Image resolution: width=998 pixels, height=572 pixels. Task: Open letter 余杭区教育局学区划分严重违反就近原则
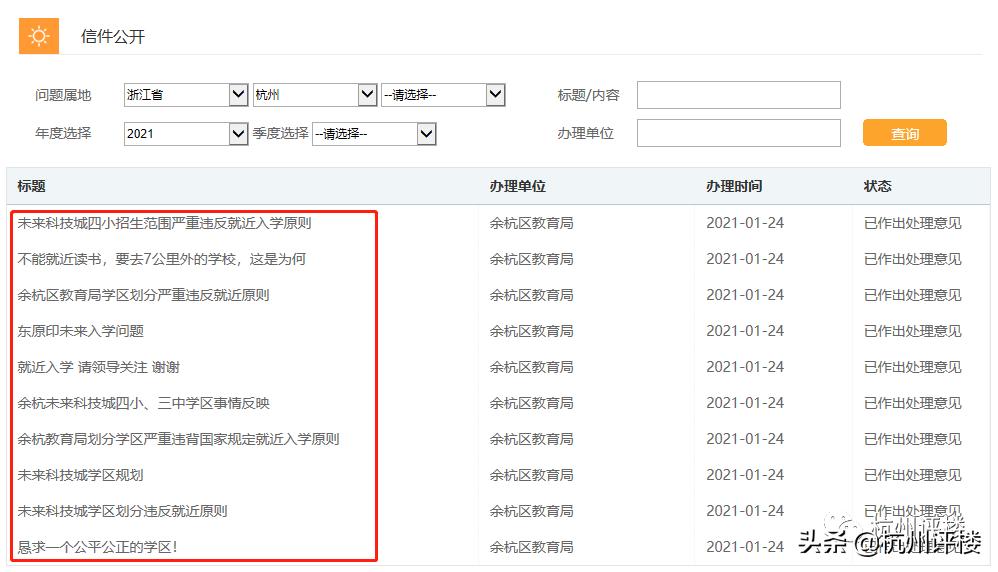143,295
